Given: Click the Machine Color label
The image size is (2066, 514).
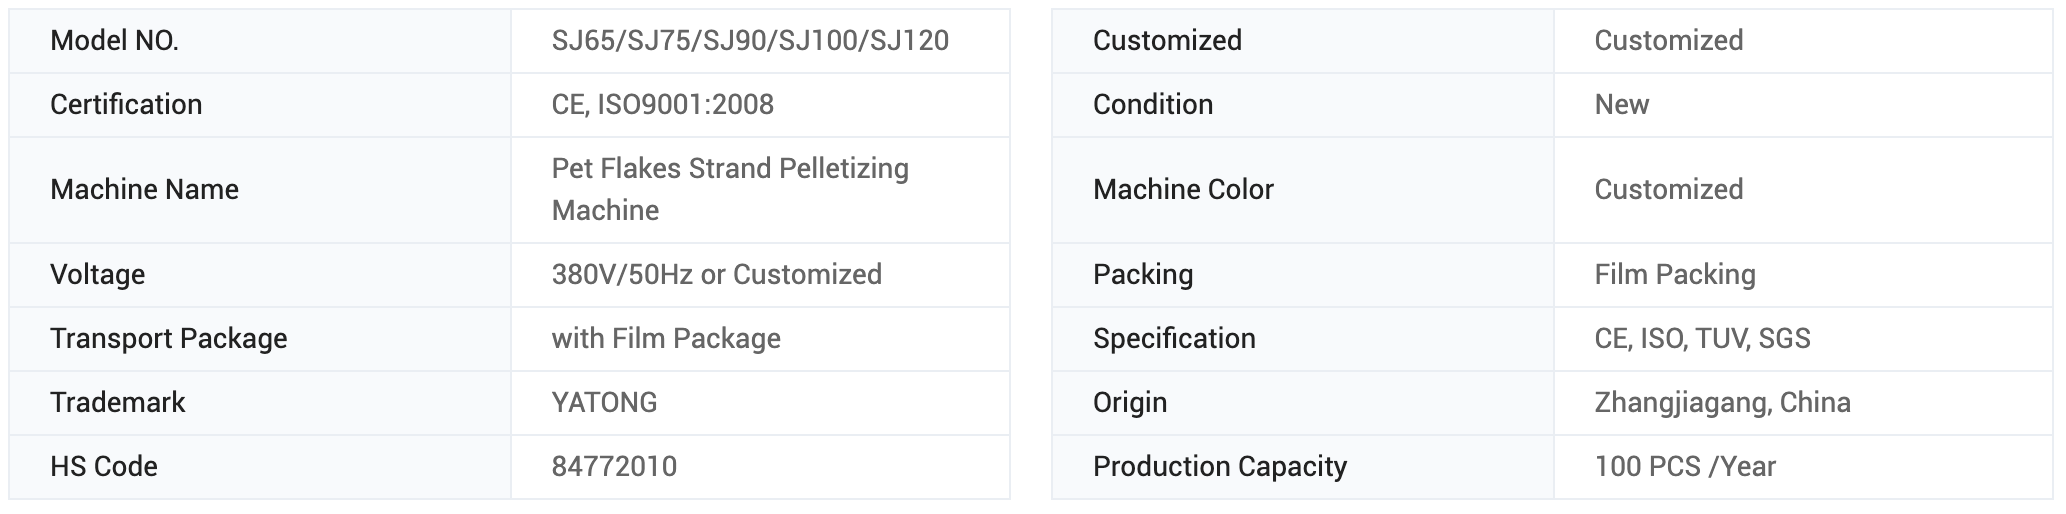Looking at the screenshot, I should click(1183, 190).
